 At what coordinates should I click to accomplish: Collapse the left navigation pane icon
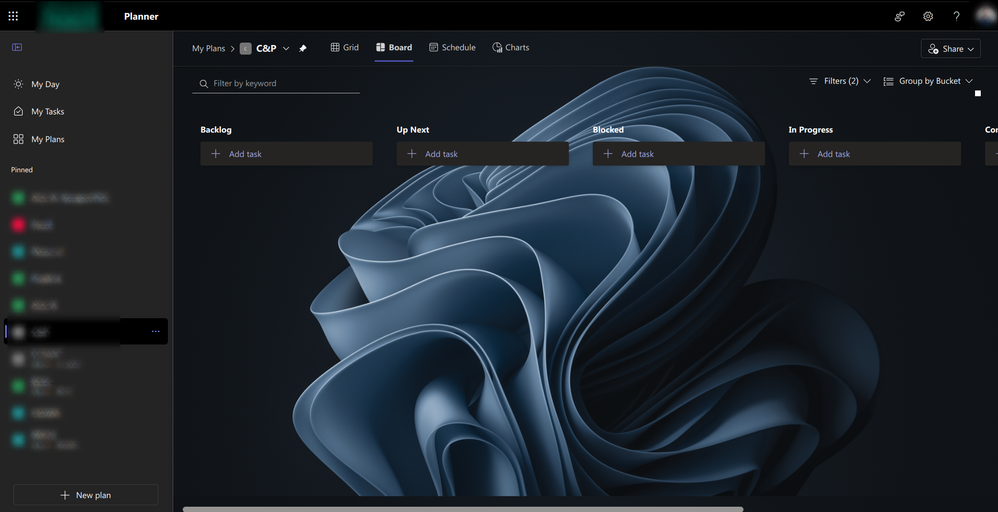coord(17,47)
